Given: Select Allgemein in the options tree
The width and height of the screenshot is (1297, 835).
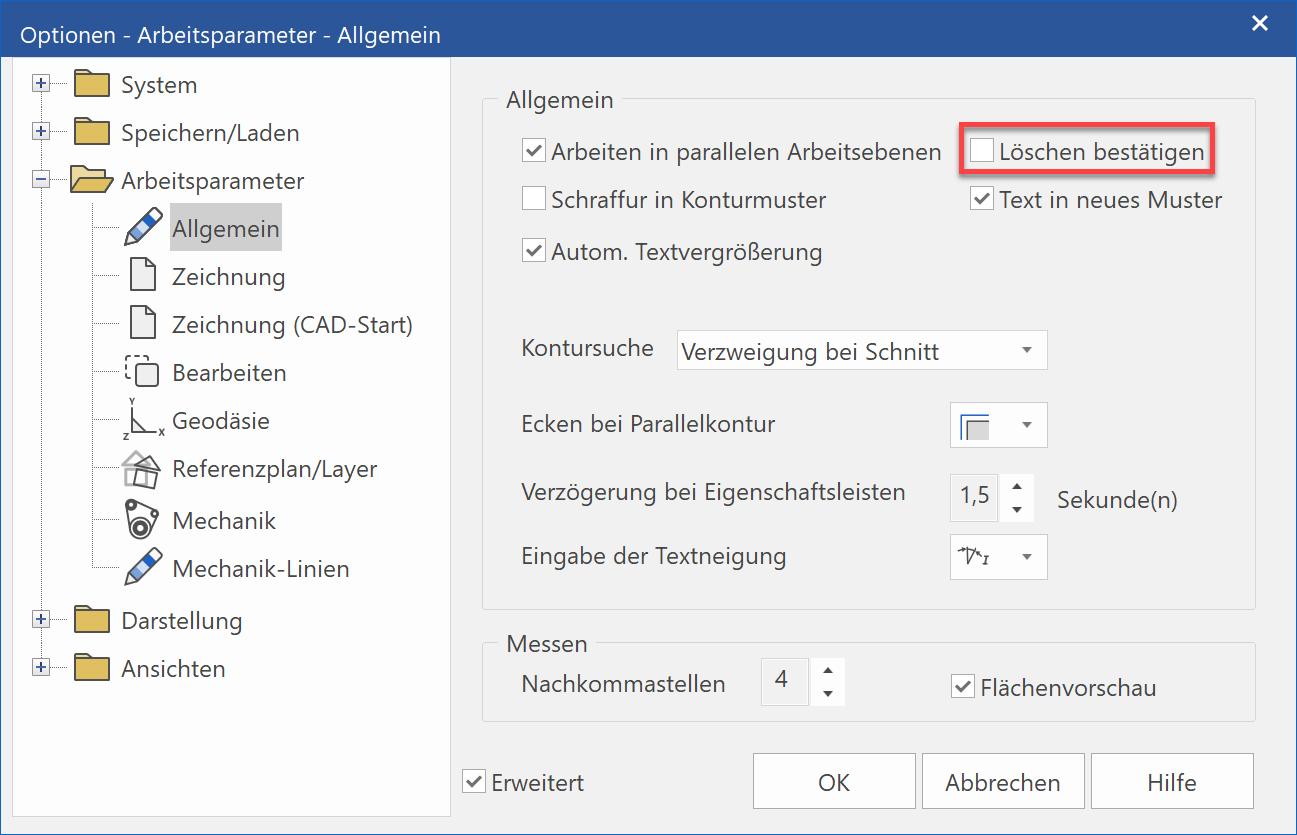Looking at the screenshot, I should click(225, 229).
